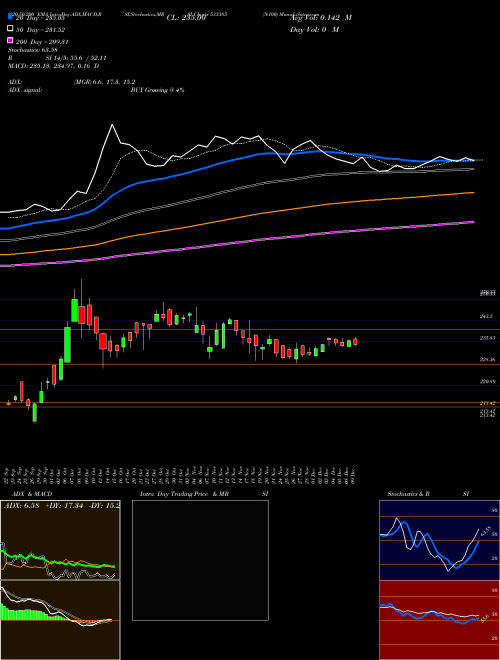Click the '(MGR) 6.6, 17.3, 15.2' ADX values
The height and width of the screenshot is (660, 500).
point(104,82)
